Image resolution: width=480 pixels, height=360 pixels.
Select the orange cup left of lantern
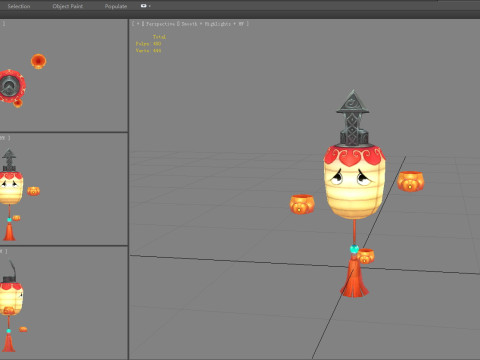(302, 204)
